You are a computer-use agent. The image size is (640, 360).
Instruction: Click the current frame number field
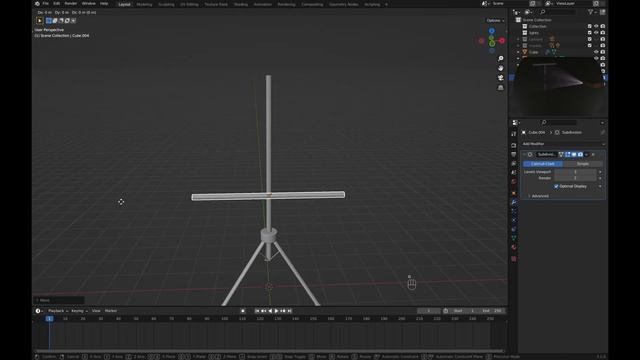point(429,311)
